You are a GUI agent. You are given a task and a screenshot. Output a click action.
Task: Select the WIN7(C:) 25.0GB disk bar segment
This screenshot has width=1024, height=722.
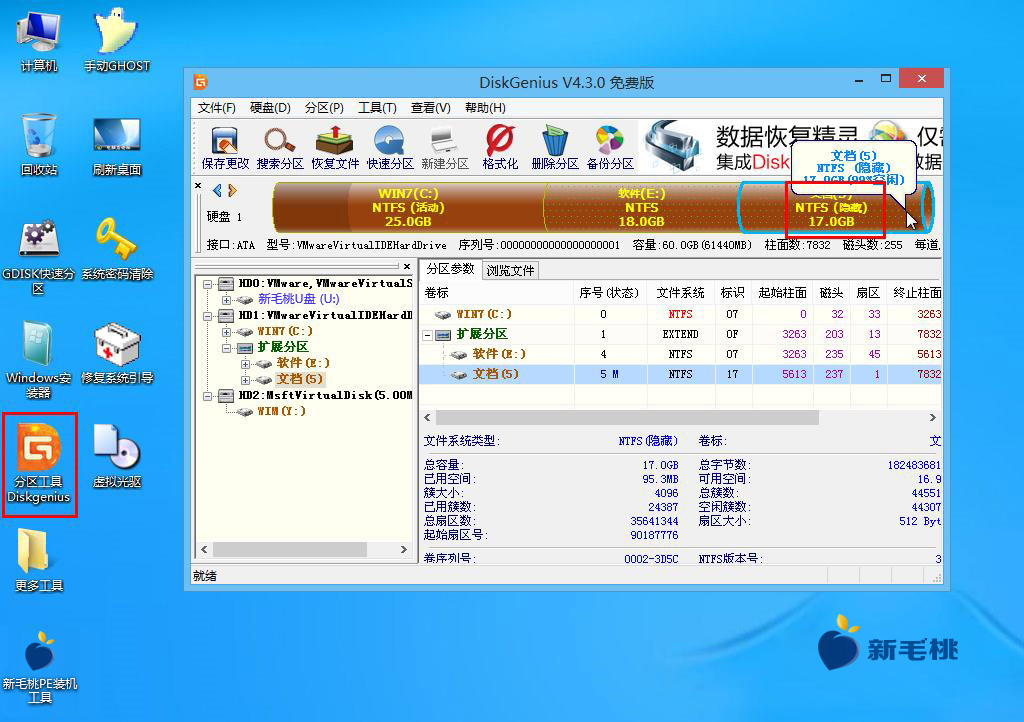[x=408, y=208]
